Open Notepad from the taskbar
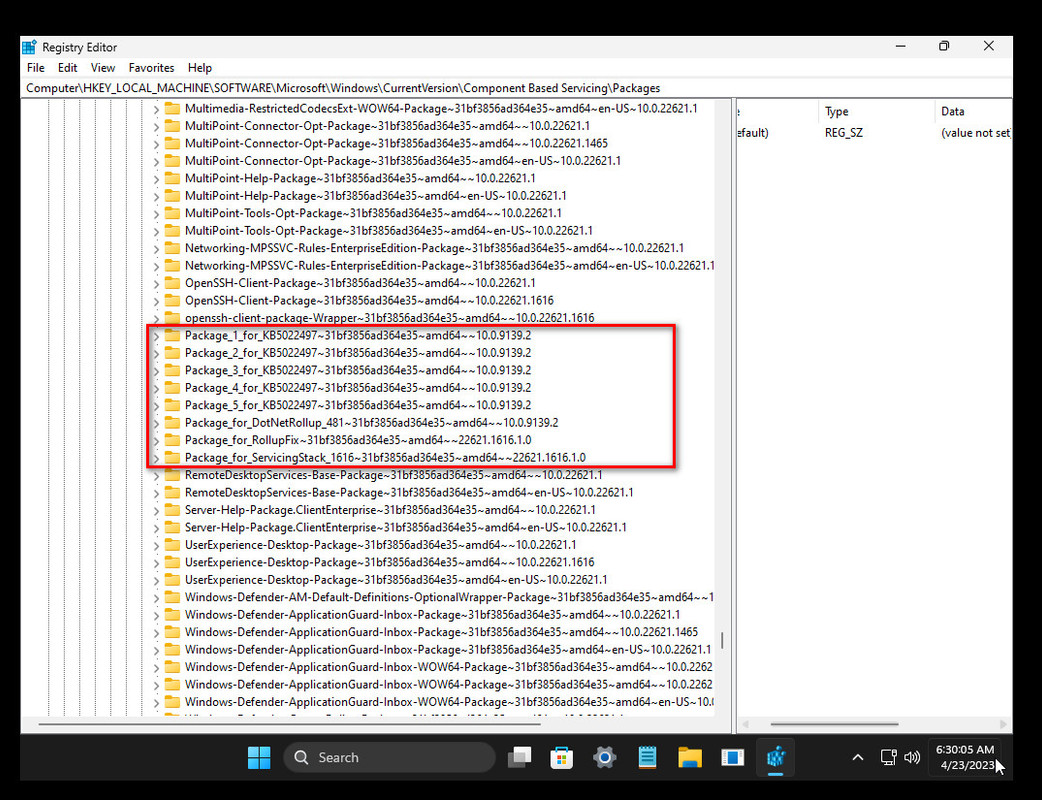 (x=647, y=757)
